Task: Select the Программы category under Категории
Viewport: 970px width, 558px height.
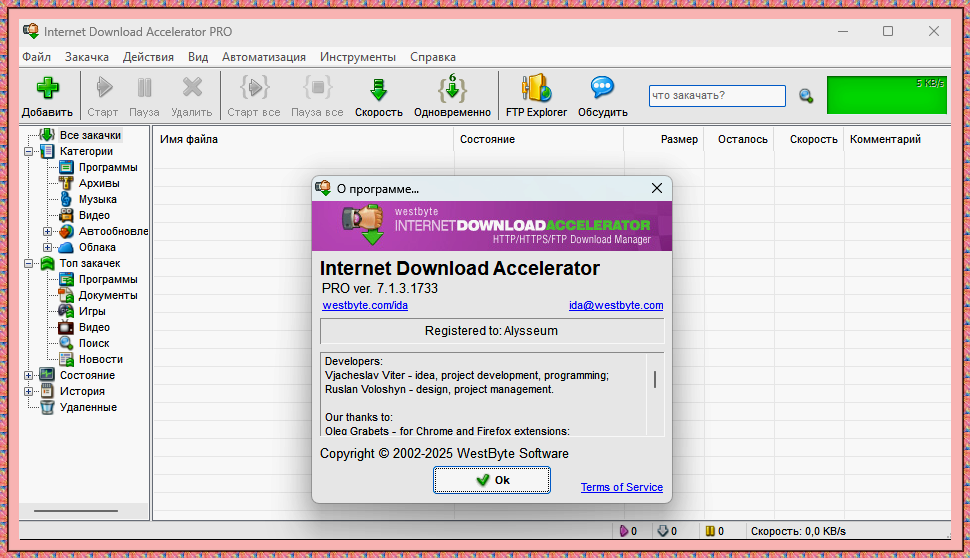Action: [108, 167]
